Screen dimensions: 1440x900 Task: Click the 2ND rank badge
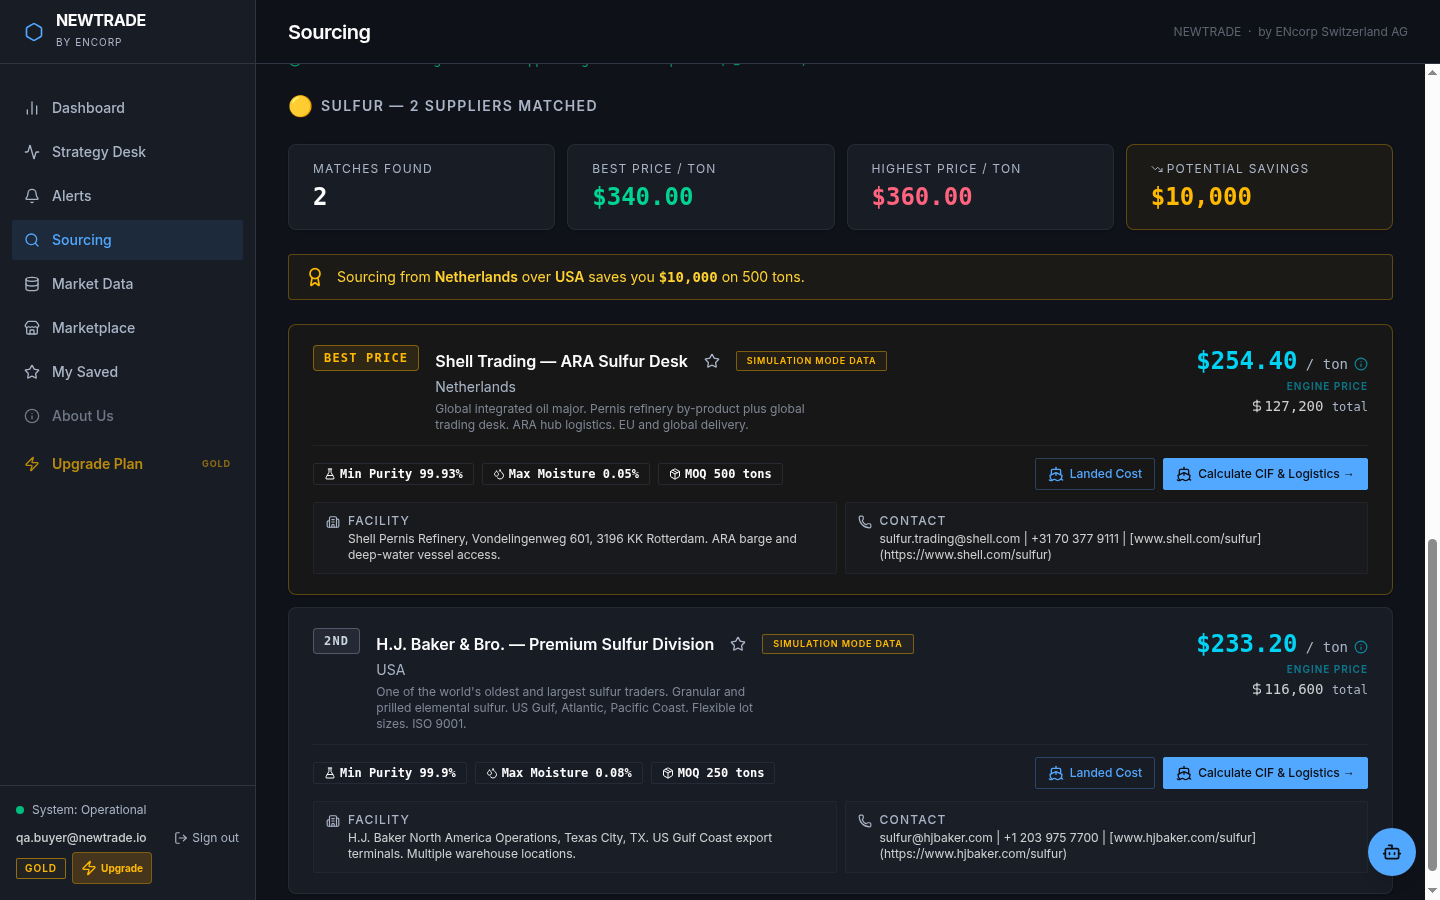click(x=336, y=641)
